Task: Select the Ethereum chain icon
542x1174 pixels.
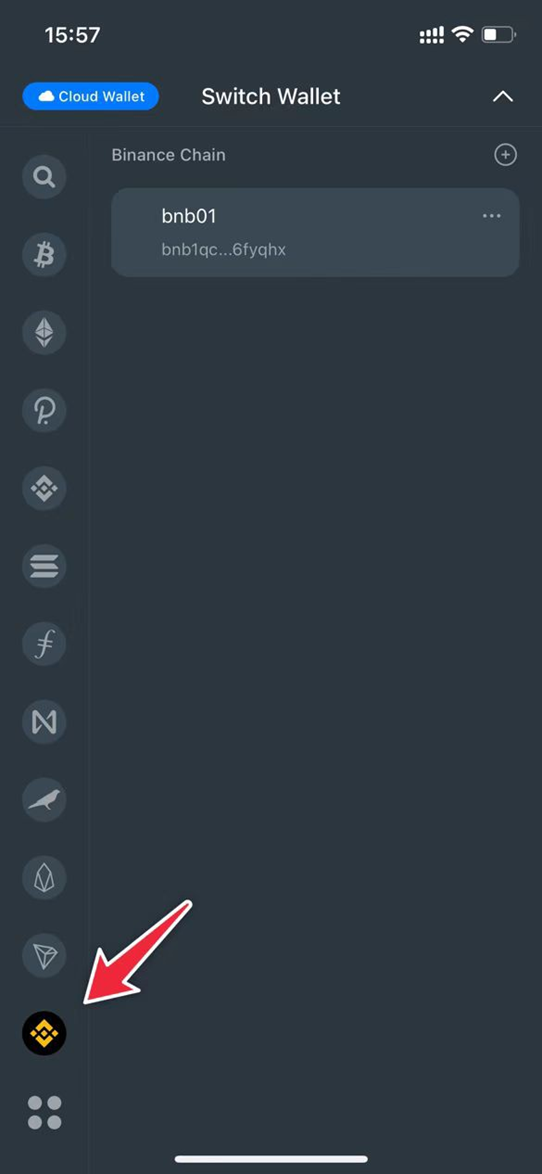Action: pos(44,333)
